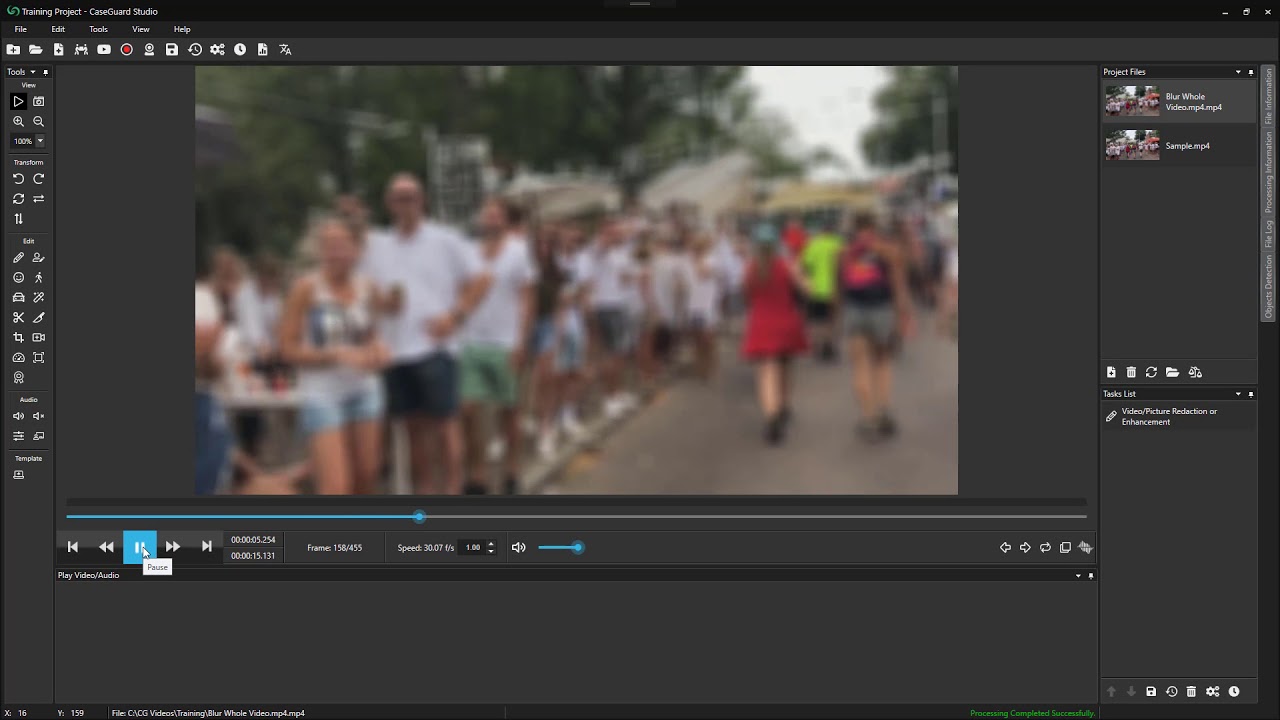1280x720 pixels.
Task: Open the translate language icon
Action: 285,49
